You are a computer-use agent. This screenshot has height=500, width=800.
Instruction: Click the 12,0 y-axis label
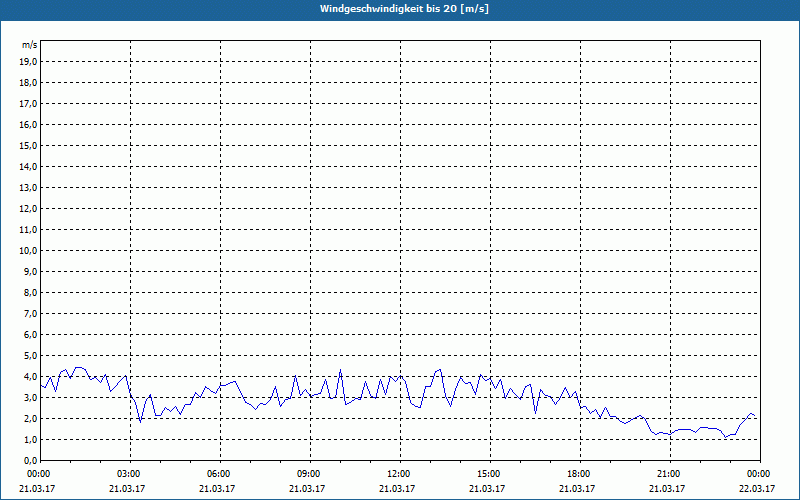click(28, 209)
